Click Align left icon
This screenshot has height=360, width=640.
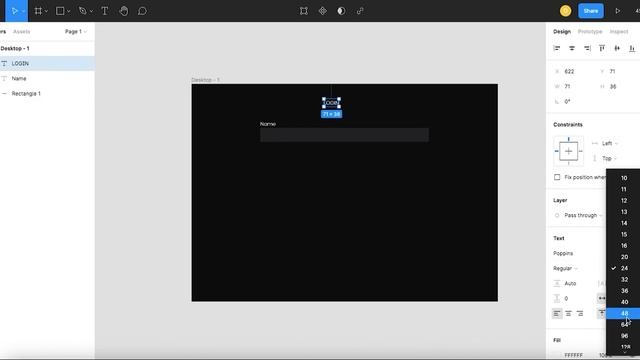(557, 48)
